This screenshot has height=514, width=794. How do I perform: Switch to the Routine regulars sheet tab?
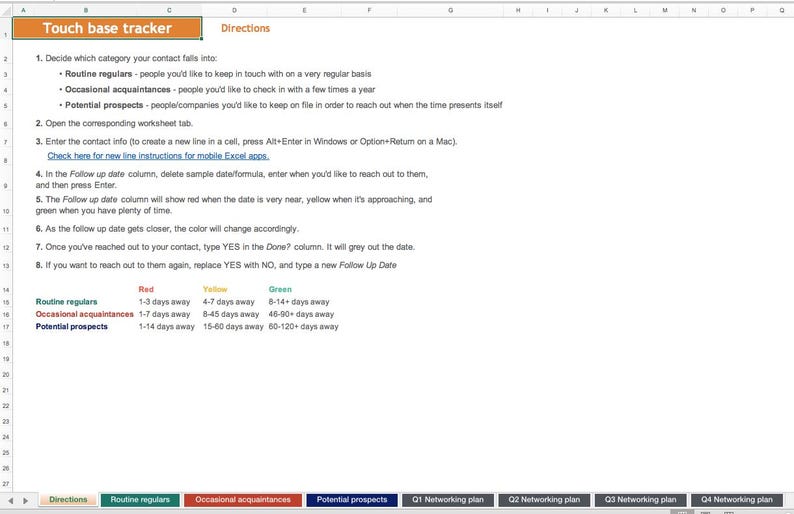140,499
